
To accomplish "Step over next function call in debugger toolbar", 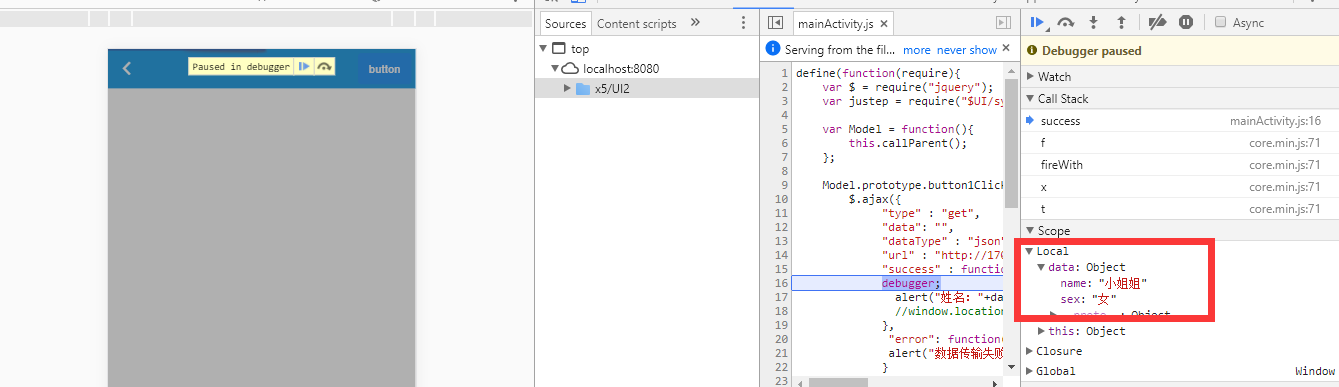I will tap(1066, 22).
